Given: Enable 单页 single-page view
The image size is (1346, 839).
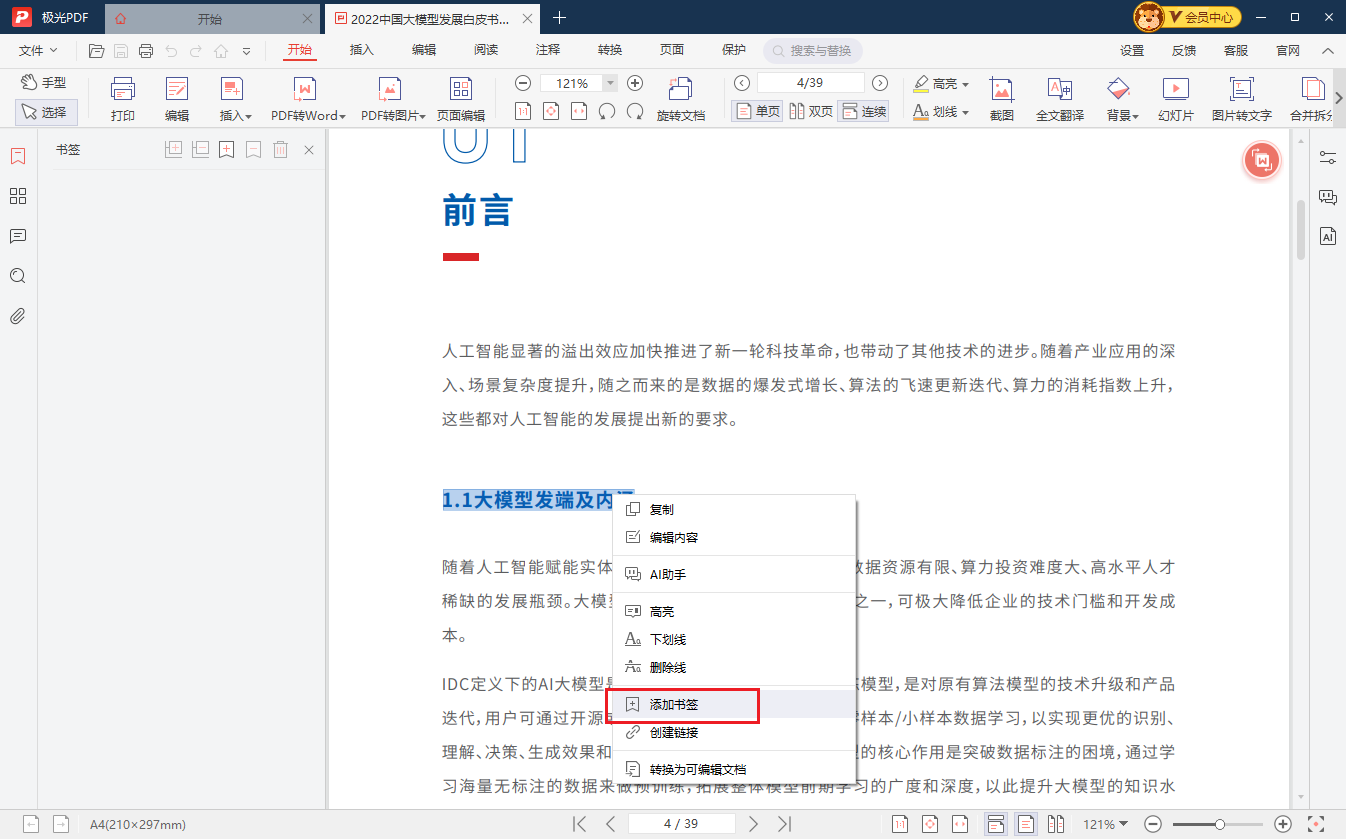Looking at the screenshot, I should [757, 111].
